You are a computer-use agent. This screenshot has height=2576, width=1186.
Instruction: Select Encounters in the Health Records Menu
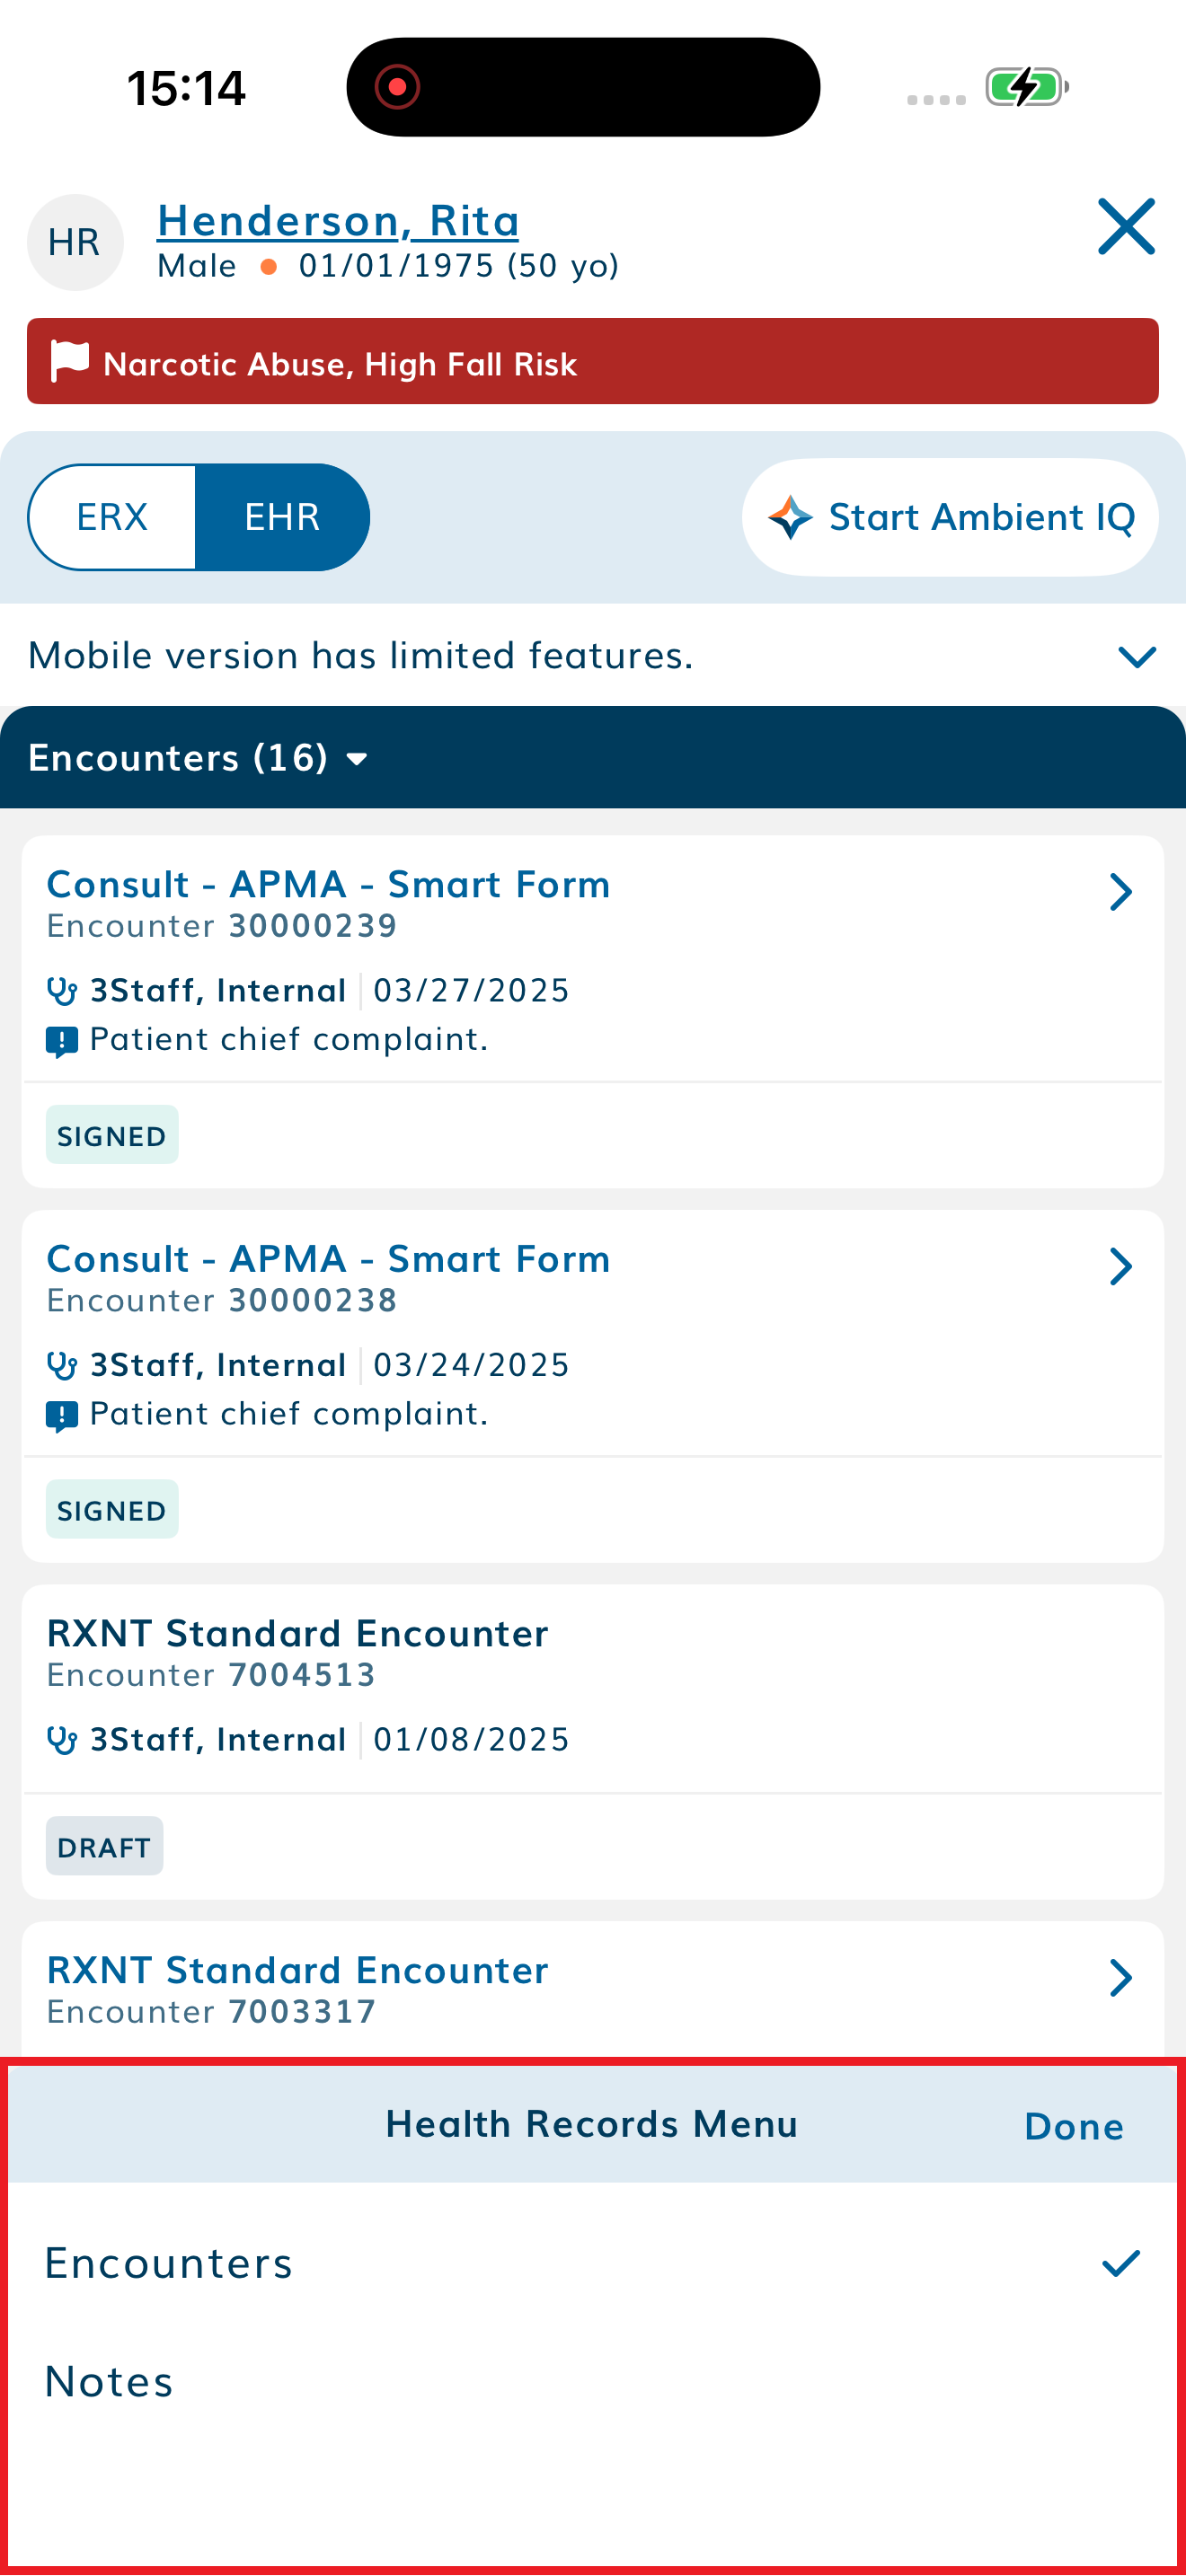click(x=168, y=2263)
